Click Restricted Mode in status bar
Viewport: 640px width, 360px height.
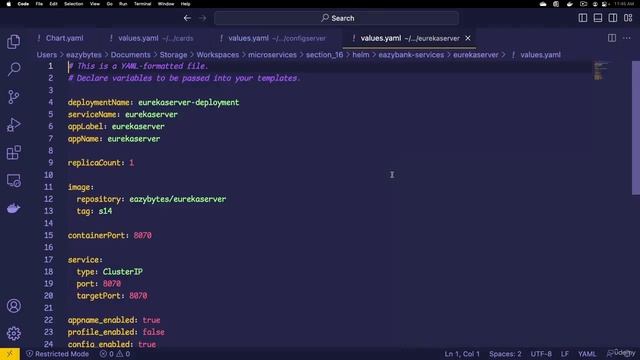tap(58, 354)
